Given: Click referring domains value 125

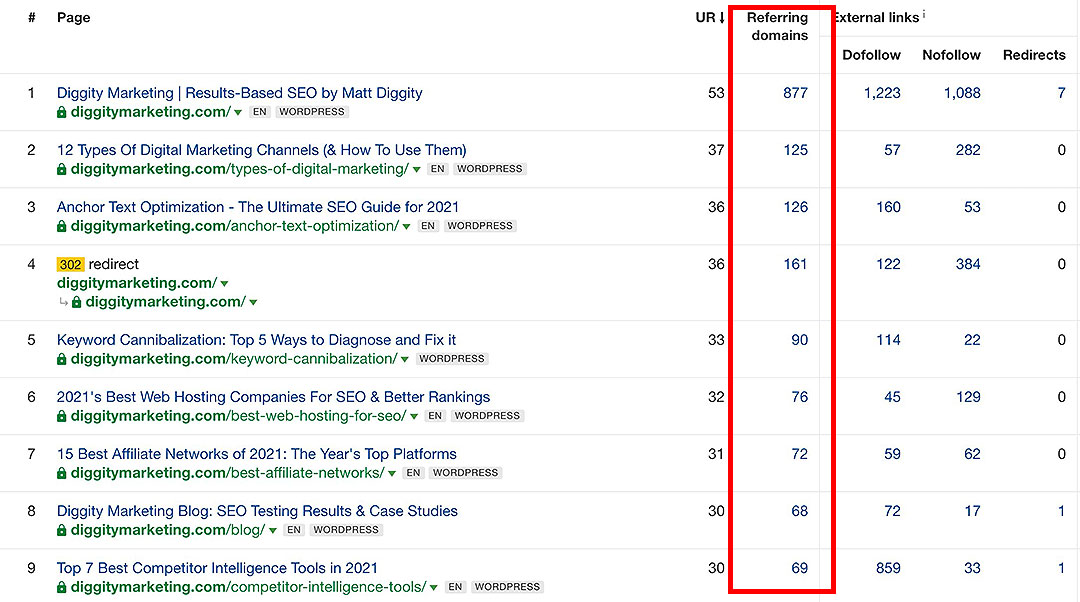Looking at the screenshot, I should point(796,150).
